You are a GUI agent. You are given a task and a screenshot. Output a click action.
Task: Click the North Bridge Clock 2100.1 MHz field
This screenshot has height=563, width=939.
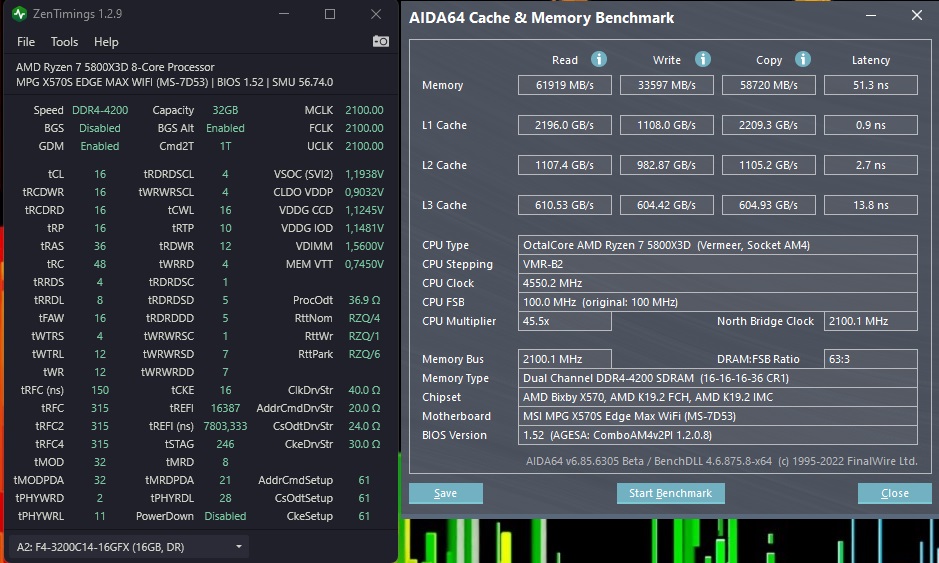(871, 321)
